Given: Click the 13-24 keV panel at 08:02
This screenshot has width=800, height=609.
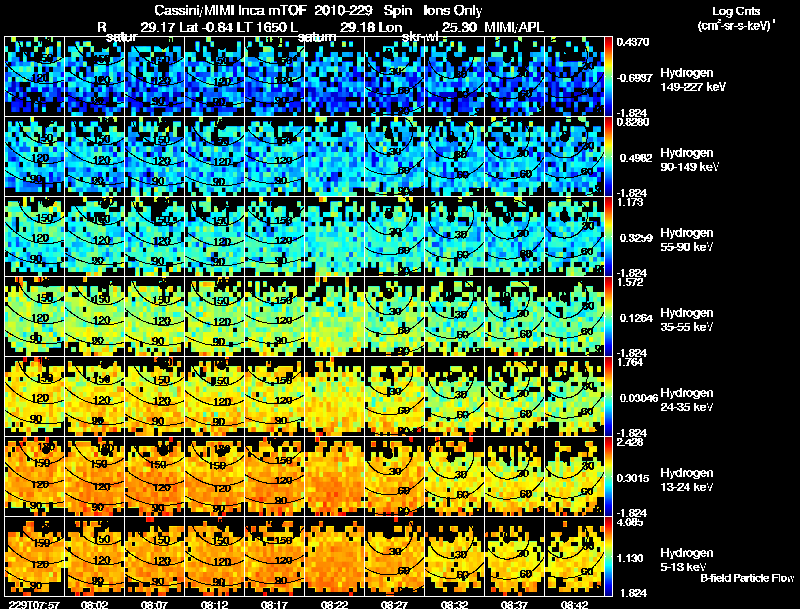Looking at the screenshot, I should (x=95, y=477).
